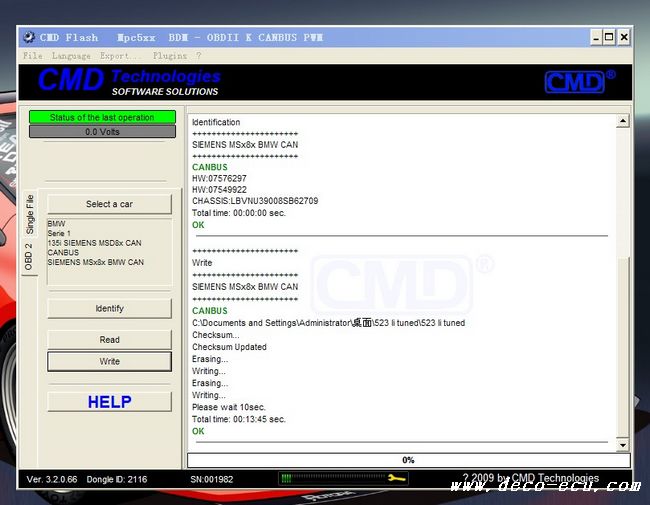
Task: Click the CMD Flash gear title icon
Action: (29, 37)
